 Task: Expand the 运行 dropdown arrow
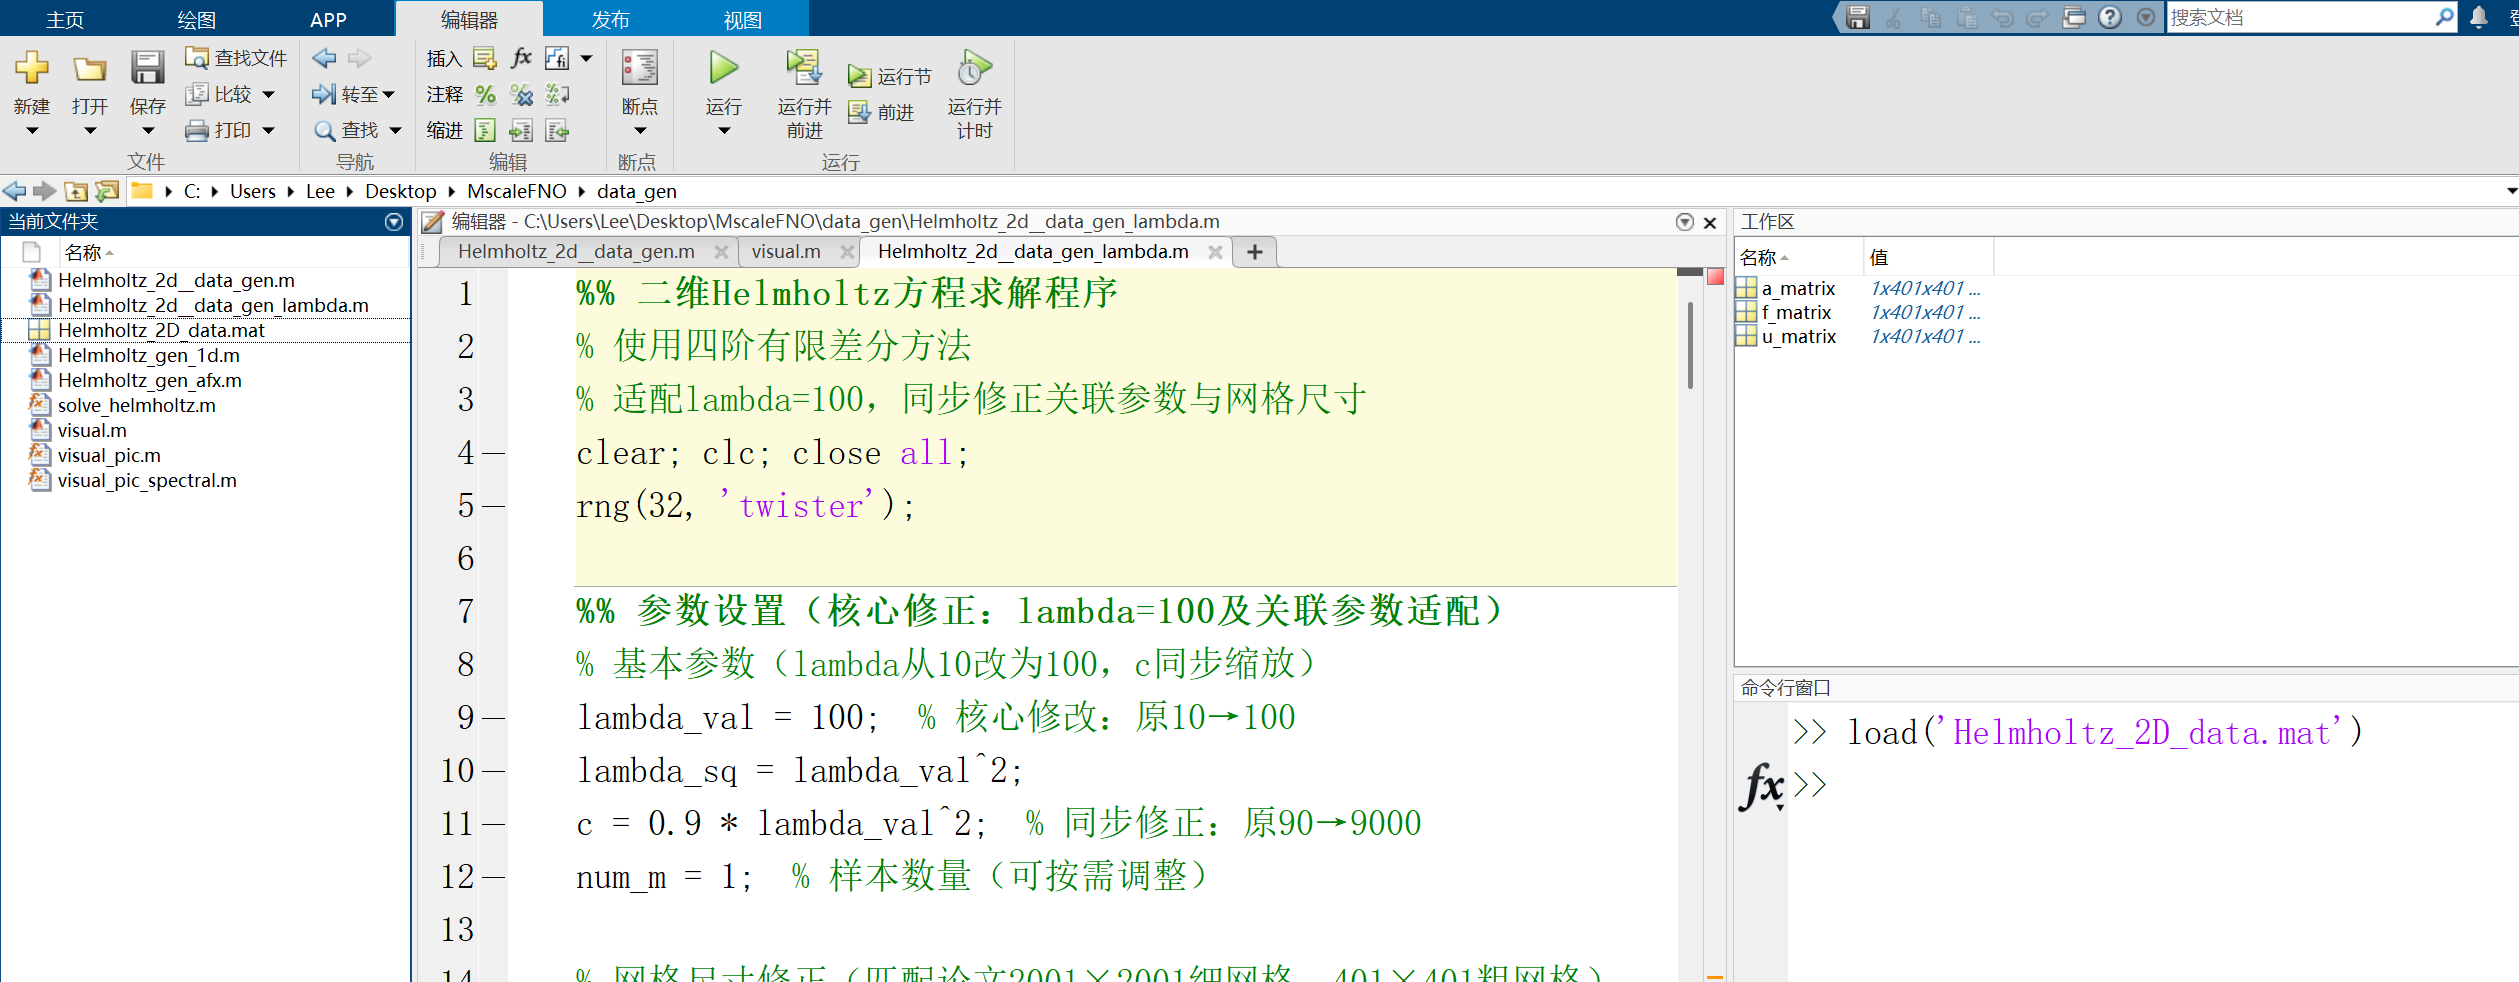click(722, 130)
